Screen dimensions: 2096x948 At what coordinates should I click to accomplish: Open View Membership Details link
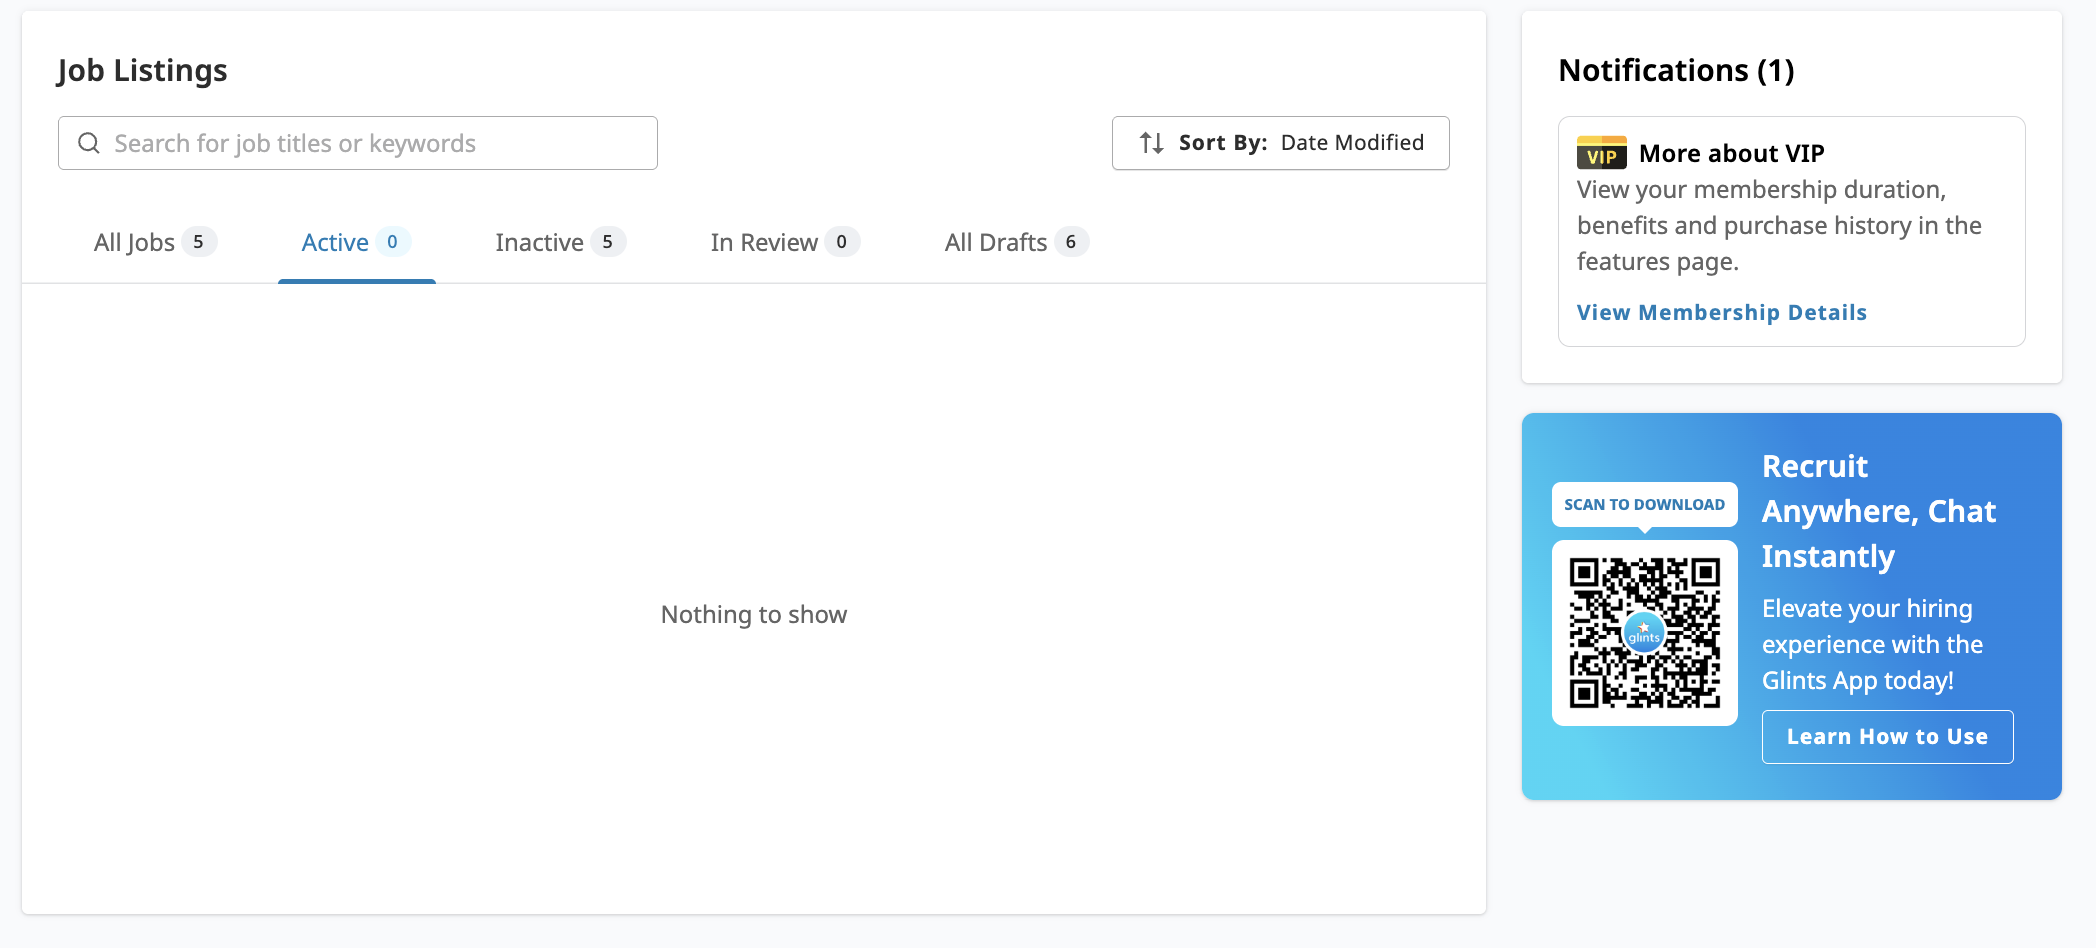point(1721,311)
